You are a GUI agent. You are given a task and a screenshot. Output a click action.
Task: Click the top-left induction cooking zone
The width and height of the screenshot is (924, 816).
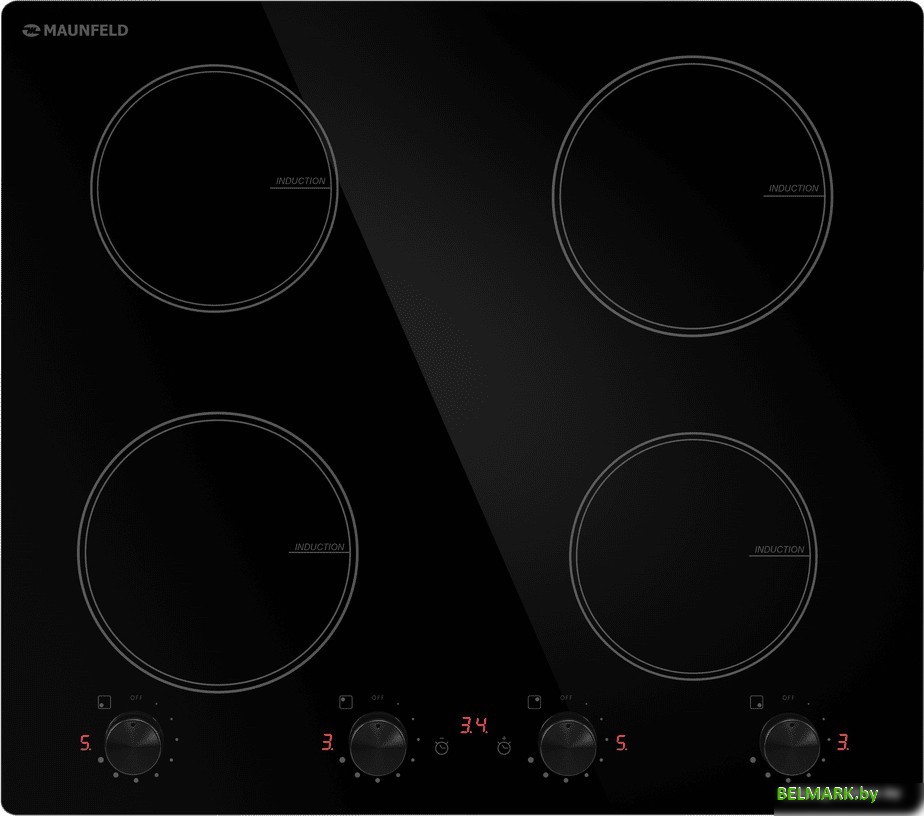[212, 188]
